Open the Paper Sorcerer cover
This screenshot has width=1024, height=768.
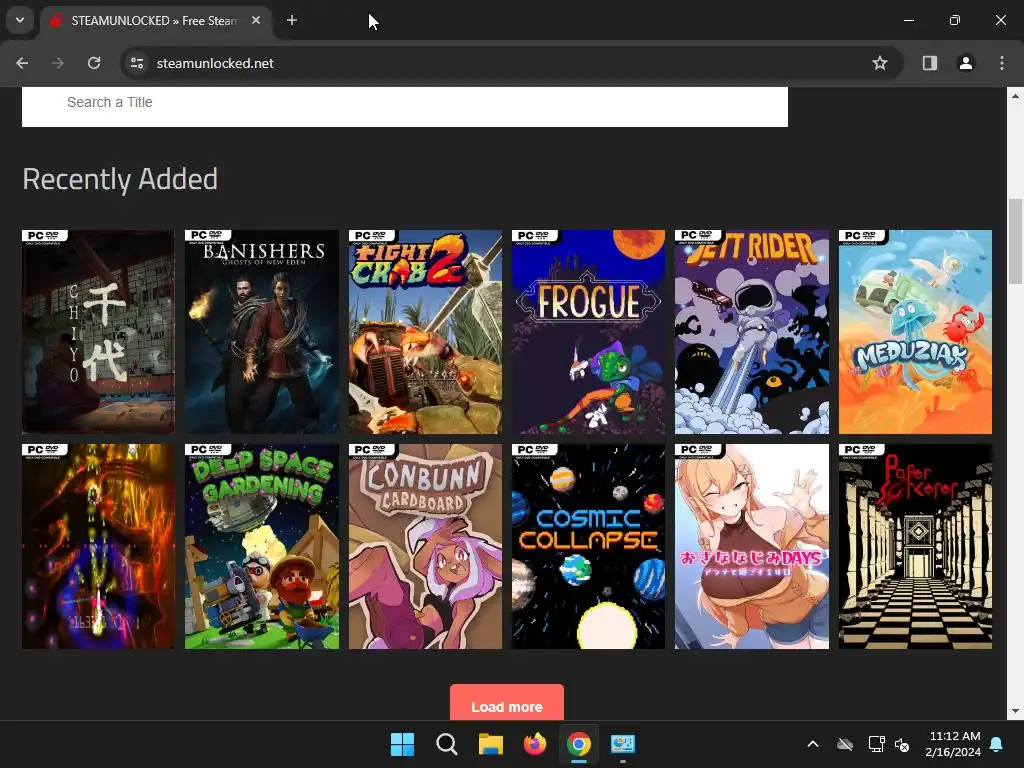click(915, 547)
